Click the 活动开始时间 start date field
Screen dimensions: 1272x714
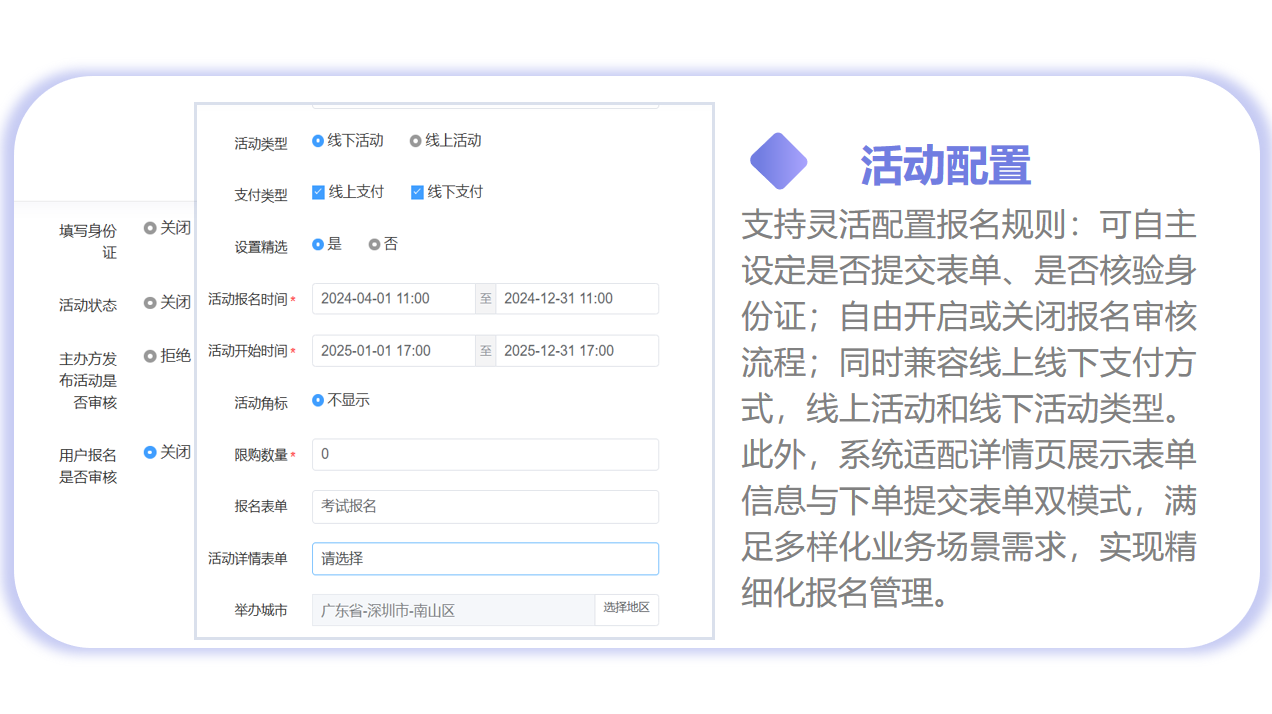tap(393, 351)
